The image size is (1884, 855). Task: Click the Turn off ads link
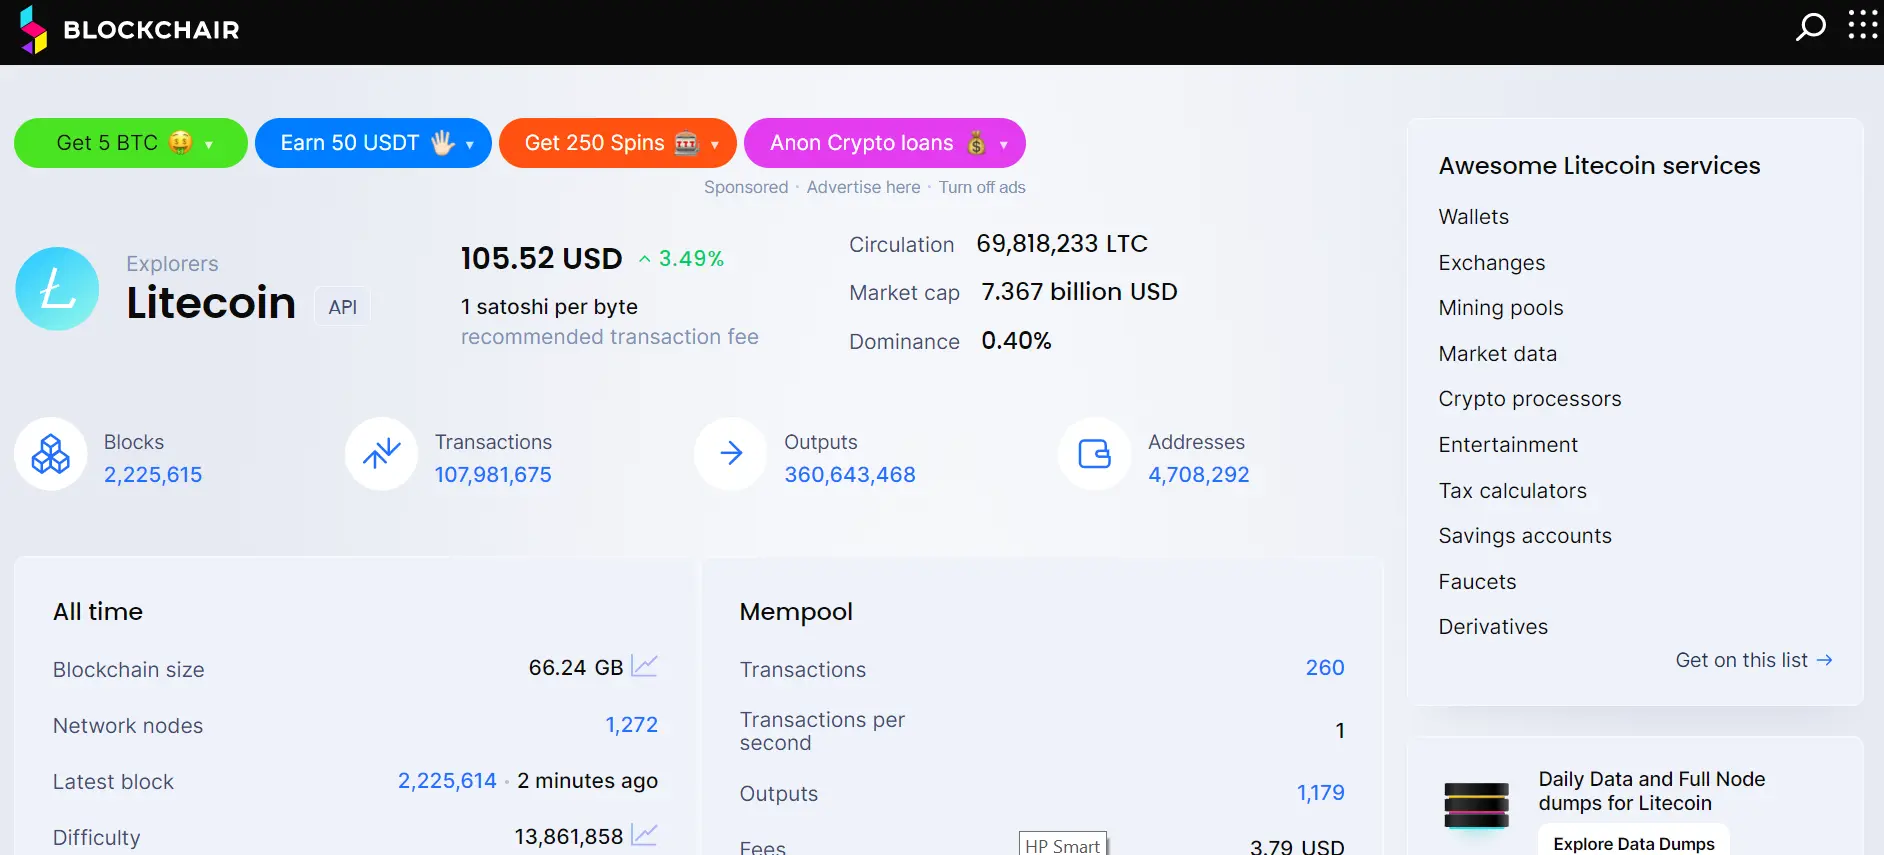coord(982,187)
